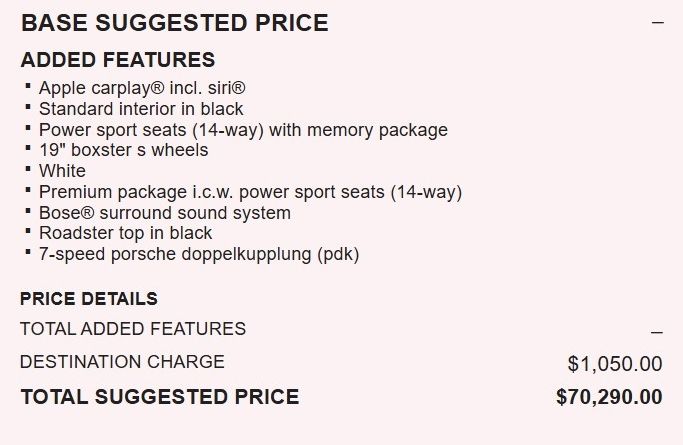Select Premium package i.c.w. power sport seats
The image size is (683, 445).
[x=250, y=192]
